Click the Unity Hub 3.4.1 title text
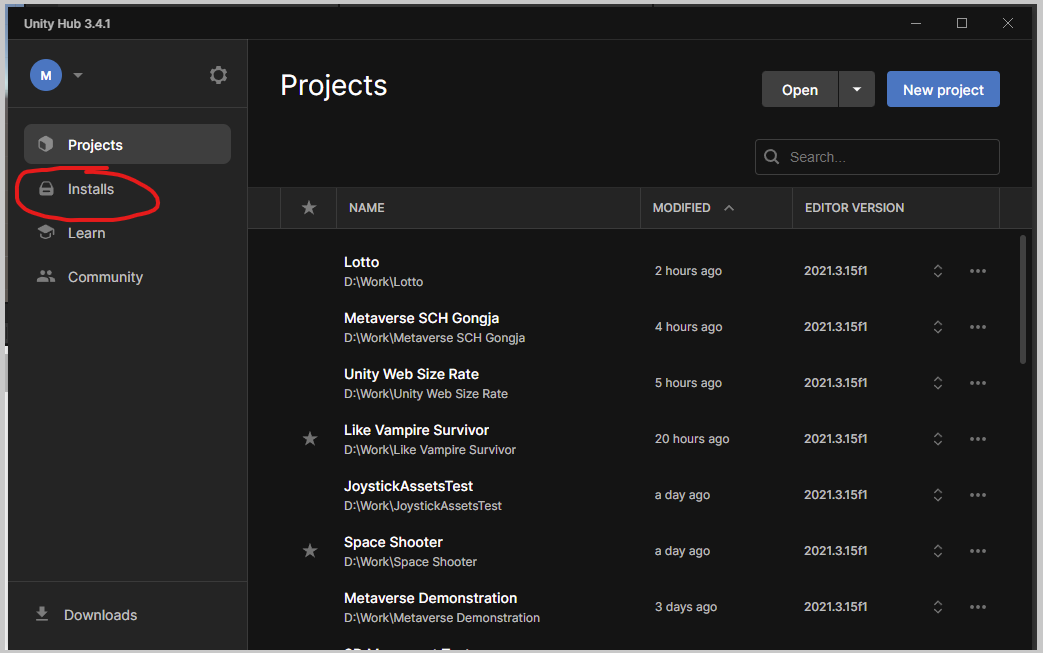1043x653 pixels. point(67,23)
